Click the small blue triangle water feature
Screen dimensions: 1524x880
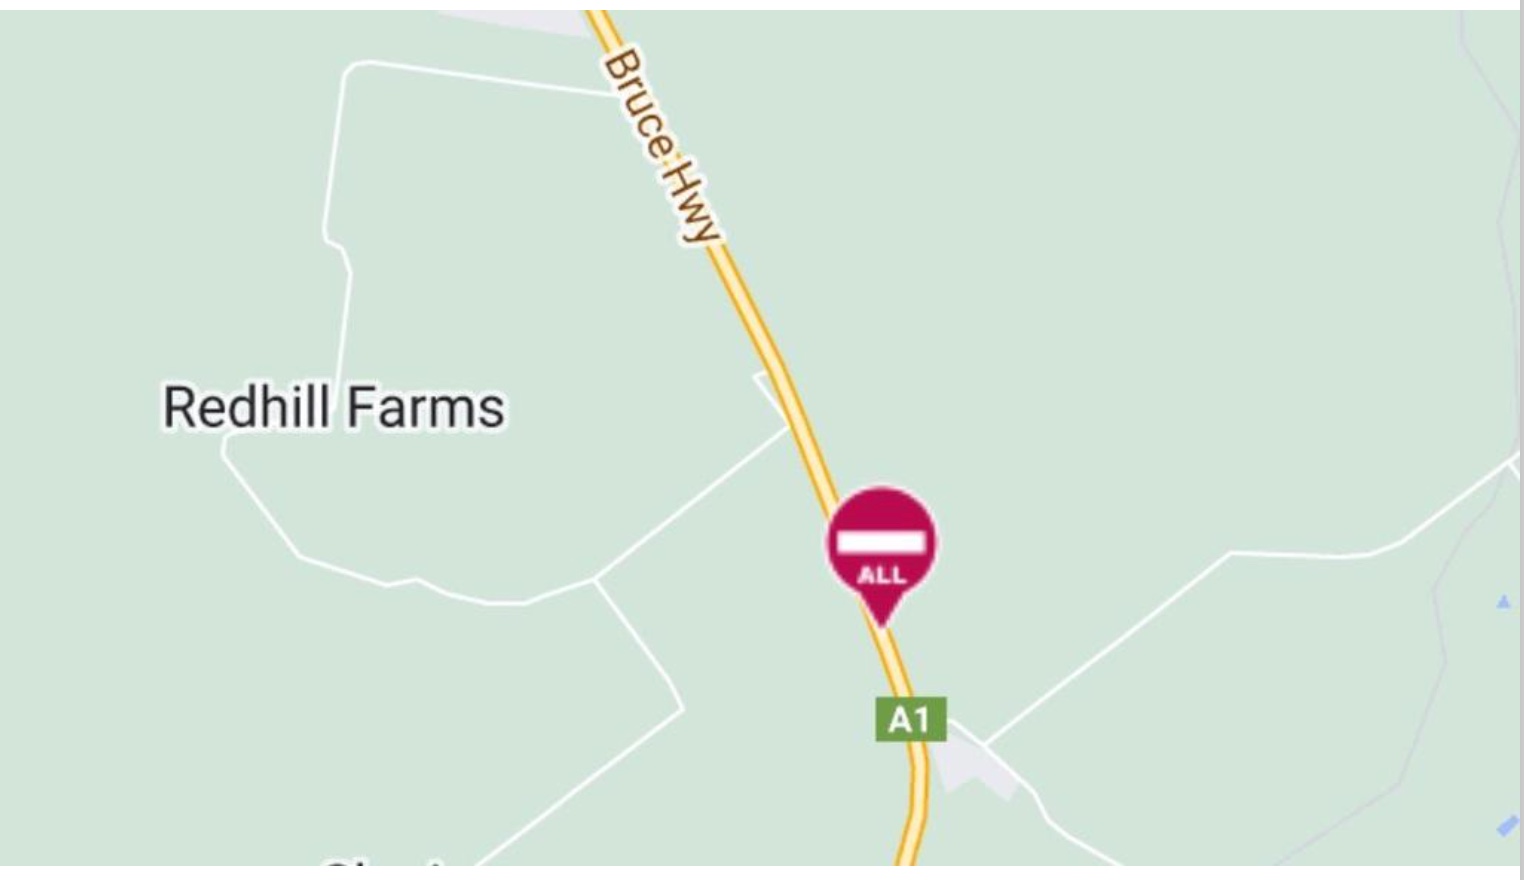1503,601
